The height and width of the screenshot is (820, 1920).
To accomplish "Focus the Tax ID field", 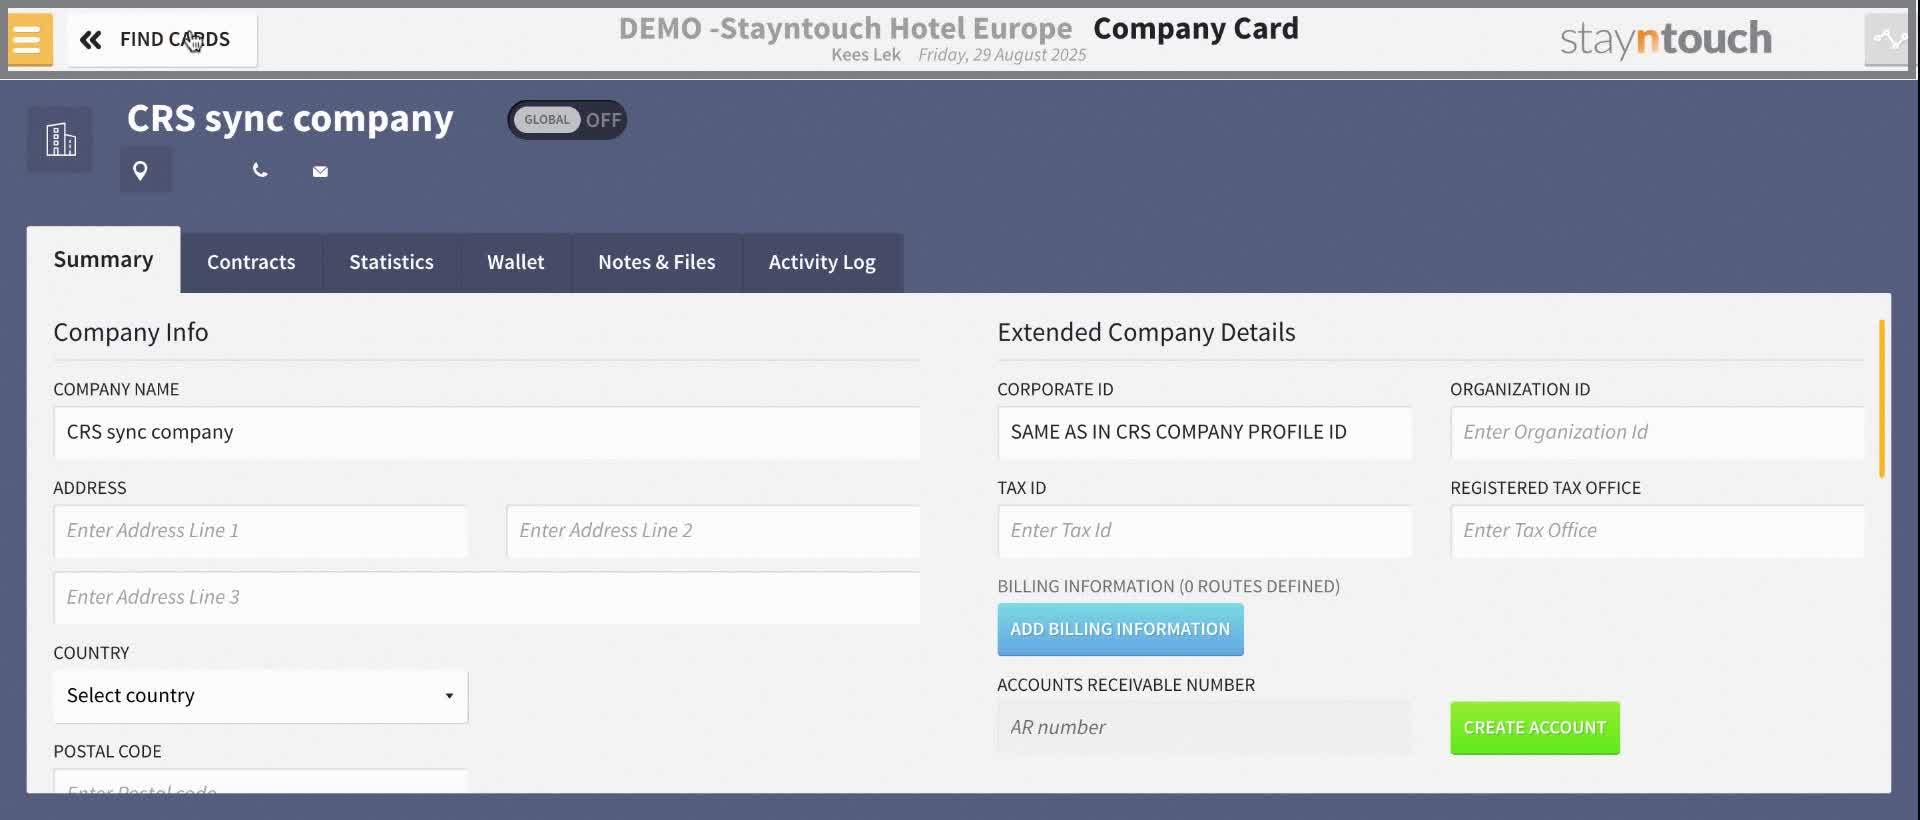I will click(1205, 531).
